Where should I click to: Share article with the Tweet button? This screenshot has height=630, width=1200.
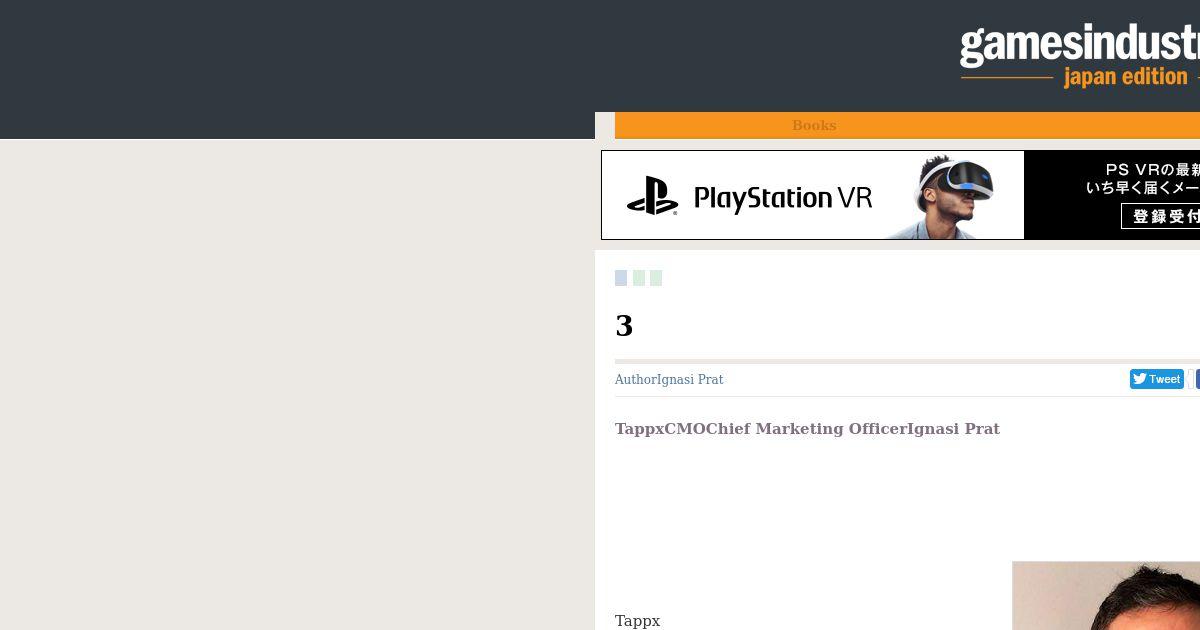(x=1157, y=379)
